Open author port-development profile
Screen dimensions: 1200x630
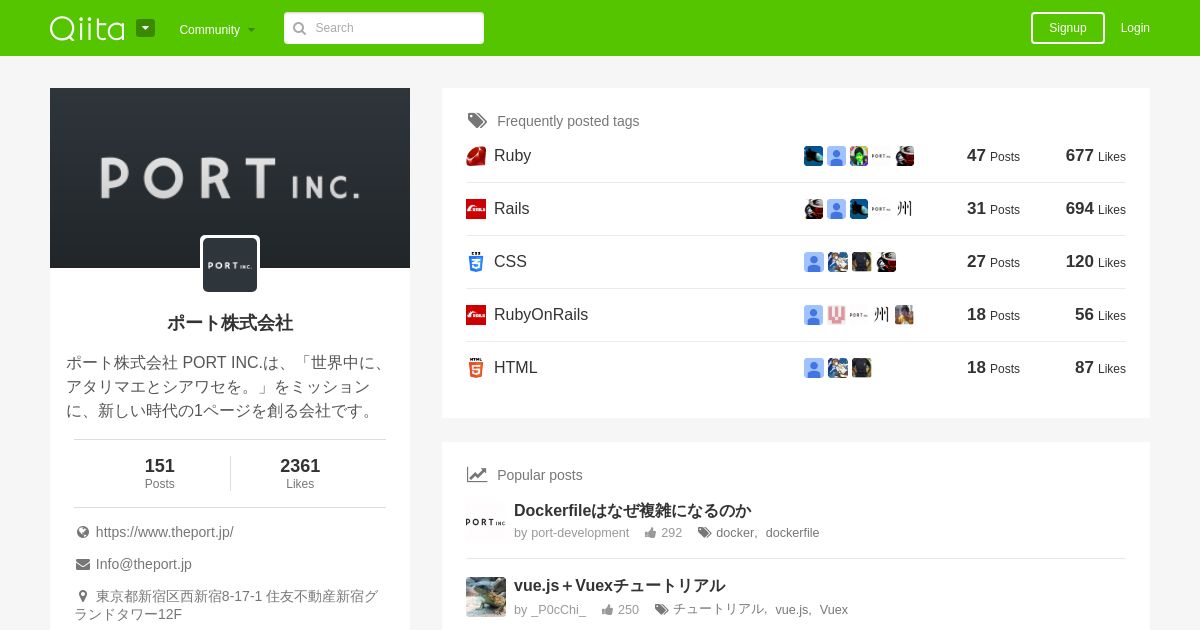(580, 533)
